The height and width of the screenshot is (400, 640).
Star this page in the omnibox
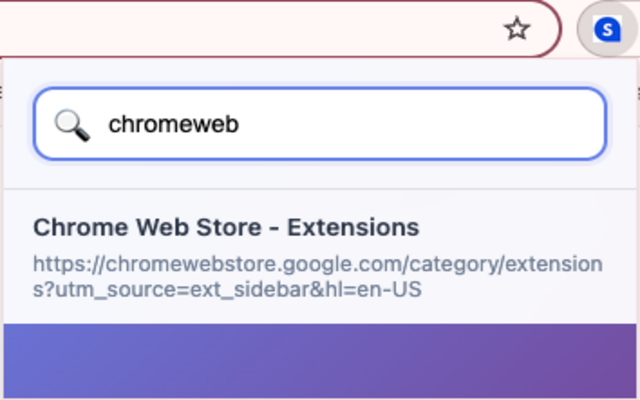coord(516,30)
